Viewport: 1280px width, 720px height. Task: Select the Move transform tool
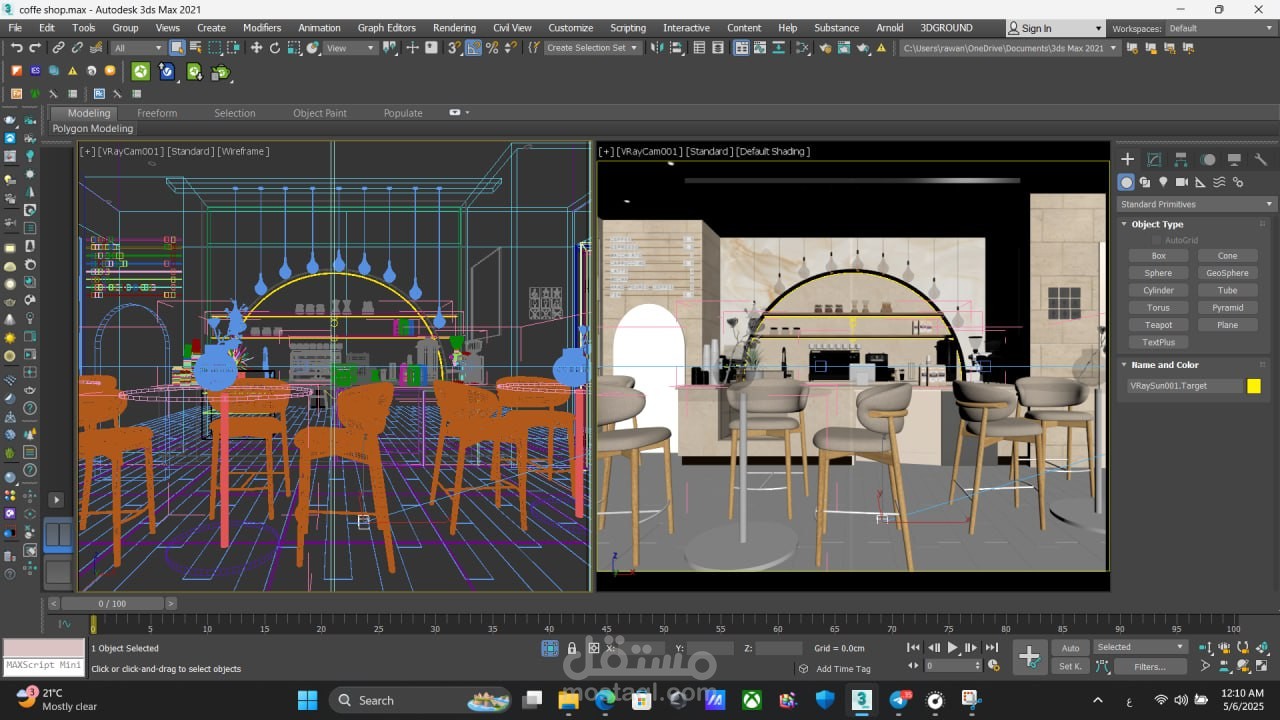point(256,48)
